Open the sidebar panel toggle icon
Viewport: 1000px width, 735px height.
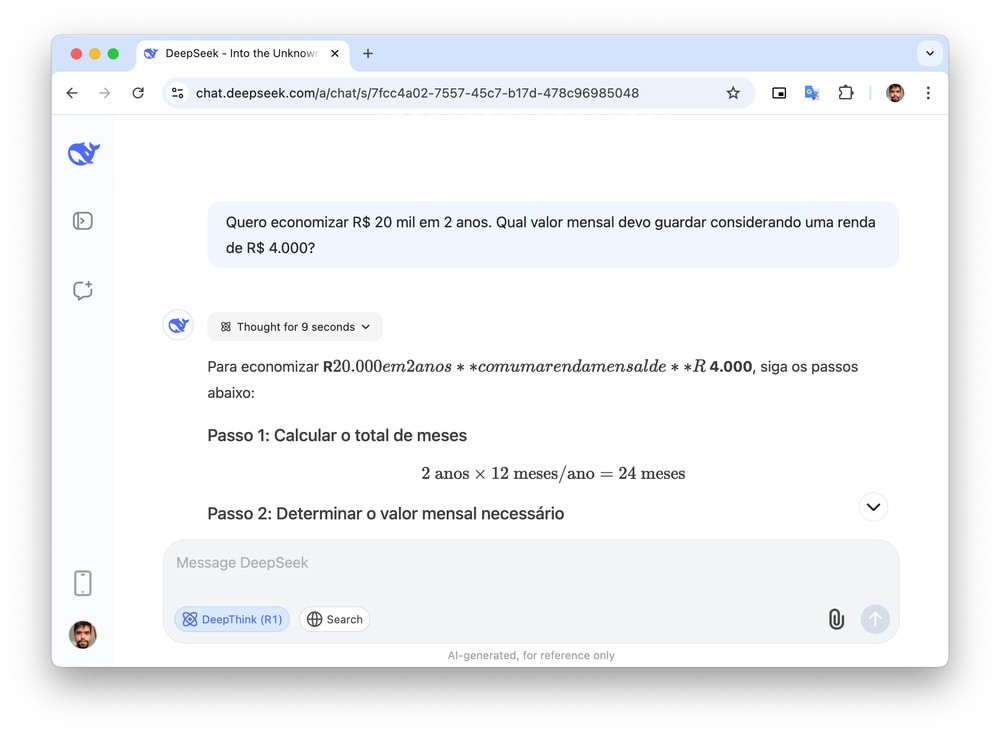pyautogui.click(x=83, y=221)
